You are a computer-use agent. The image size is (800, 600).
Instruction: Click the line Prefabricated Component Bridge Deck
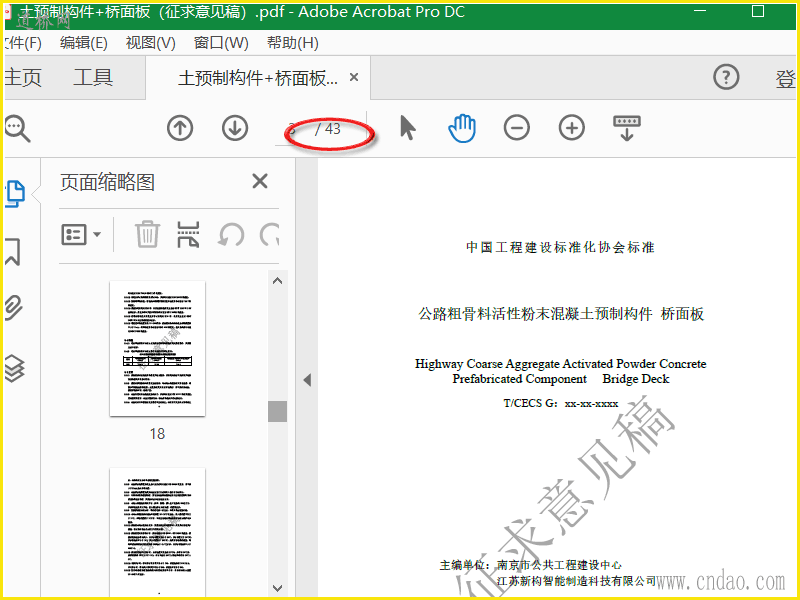(x=560, y=379)
